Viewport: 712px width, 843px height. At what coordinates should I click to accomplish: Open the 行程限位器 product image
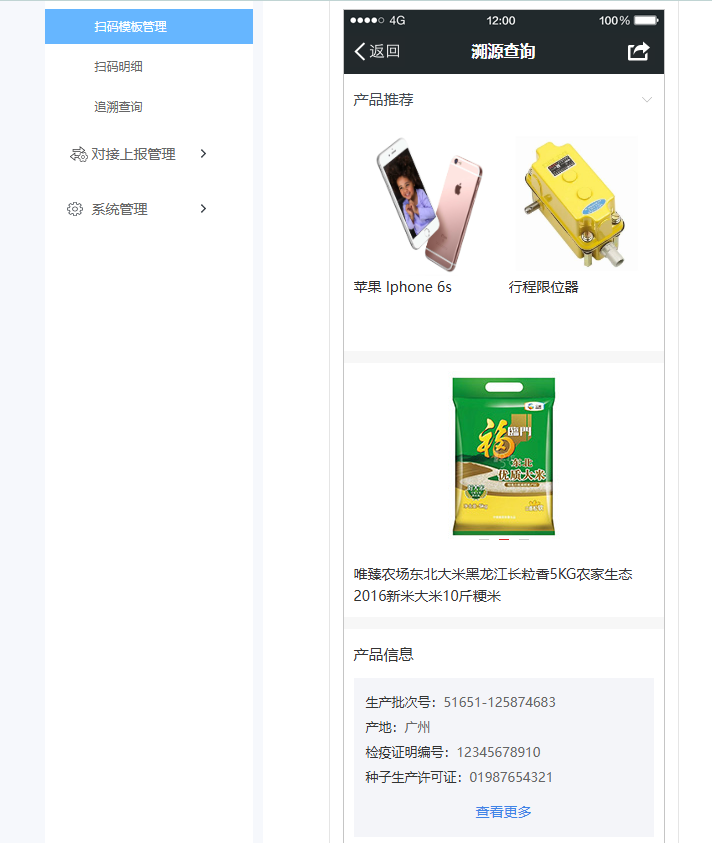(x=576, y=203)
